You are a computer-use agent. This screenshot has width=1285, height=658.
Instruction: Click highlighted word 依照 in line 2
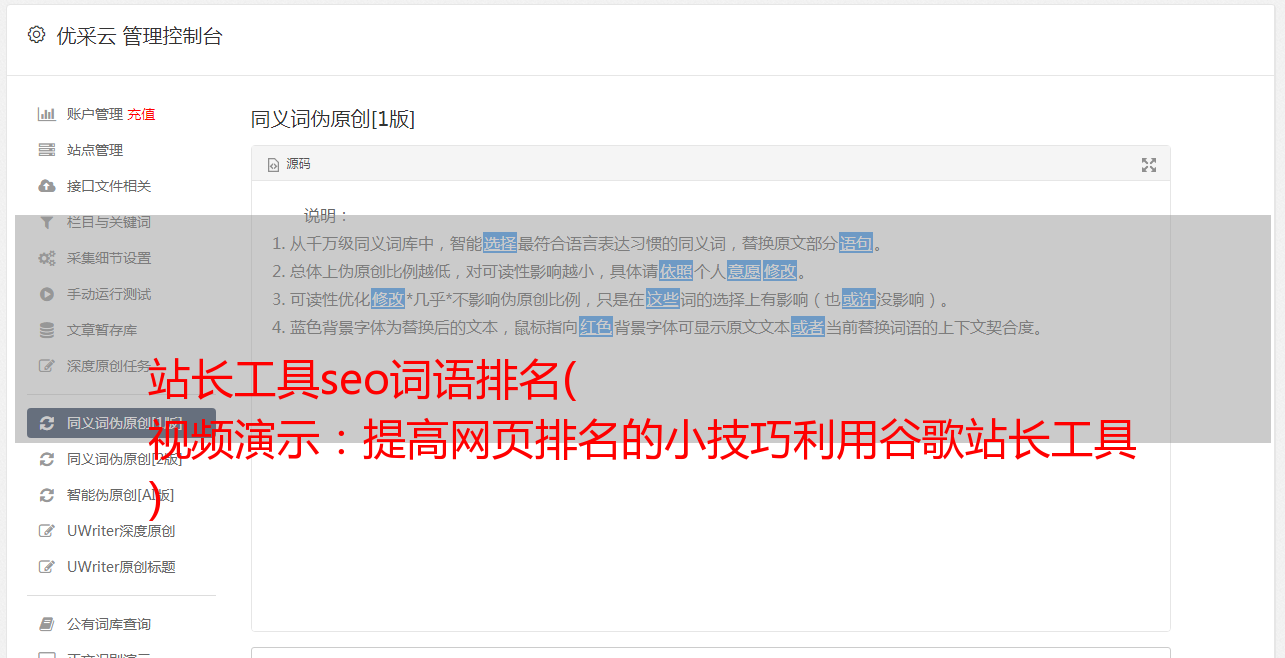pyautogui.click(x=676, y=271)
